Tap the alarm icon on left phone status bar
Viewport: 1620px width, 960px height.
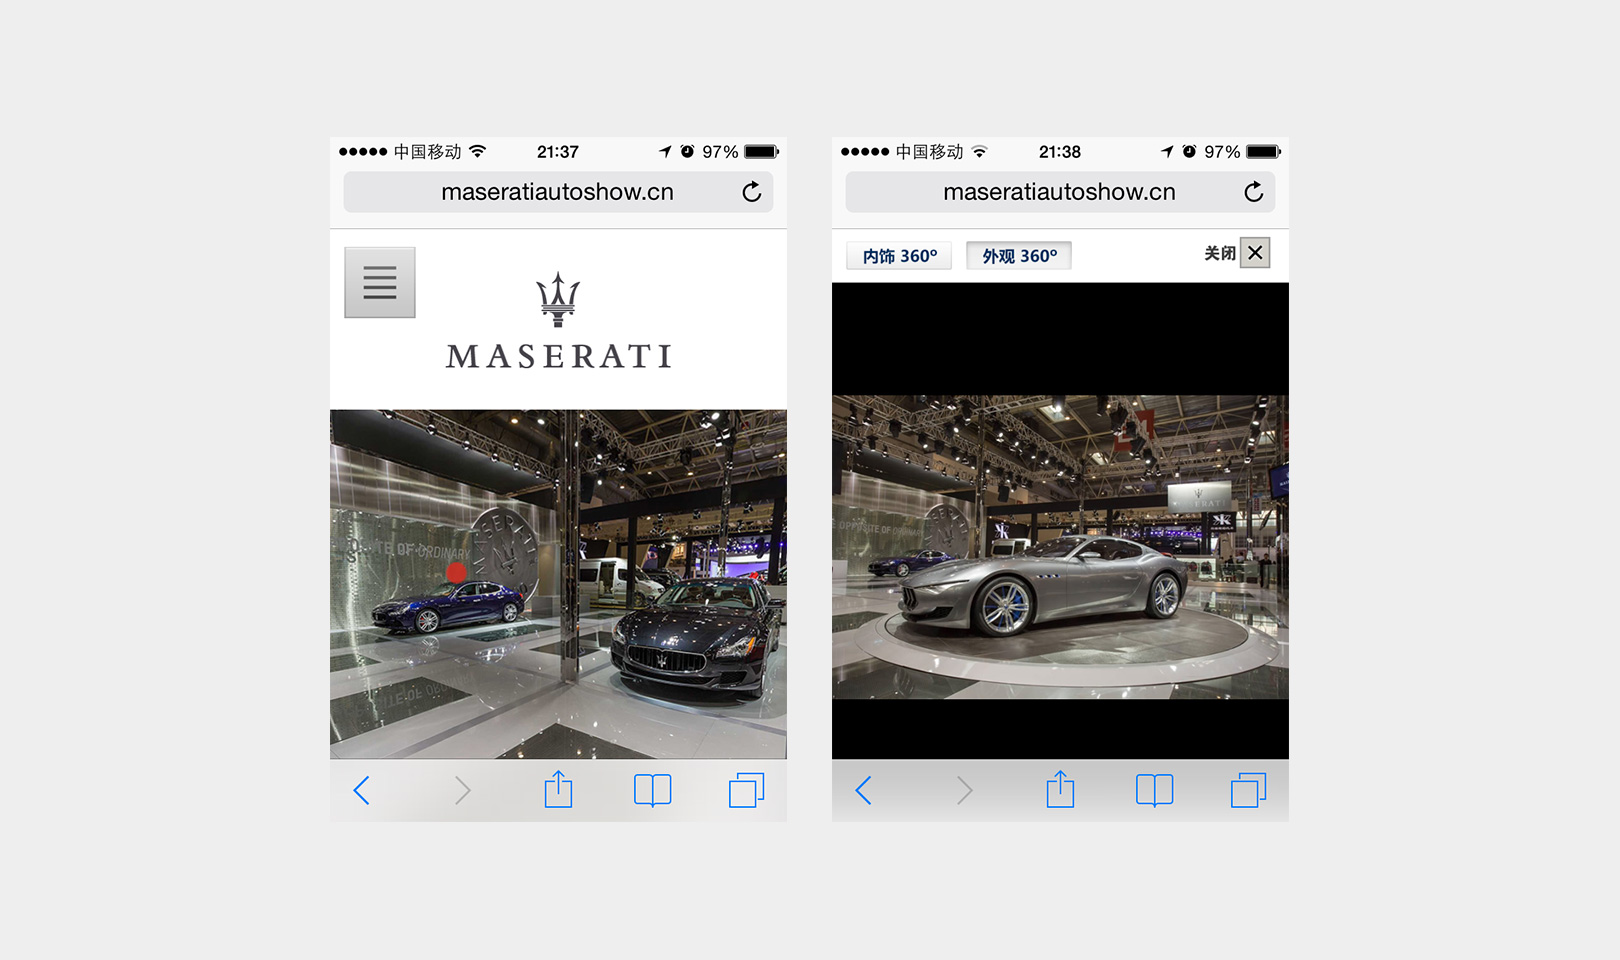coord(687,151)
